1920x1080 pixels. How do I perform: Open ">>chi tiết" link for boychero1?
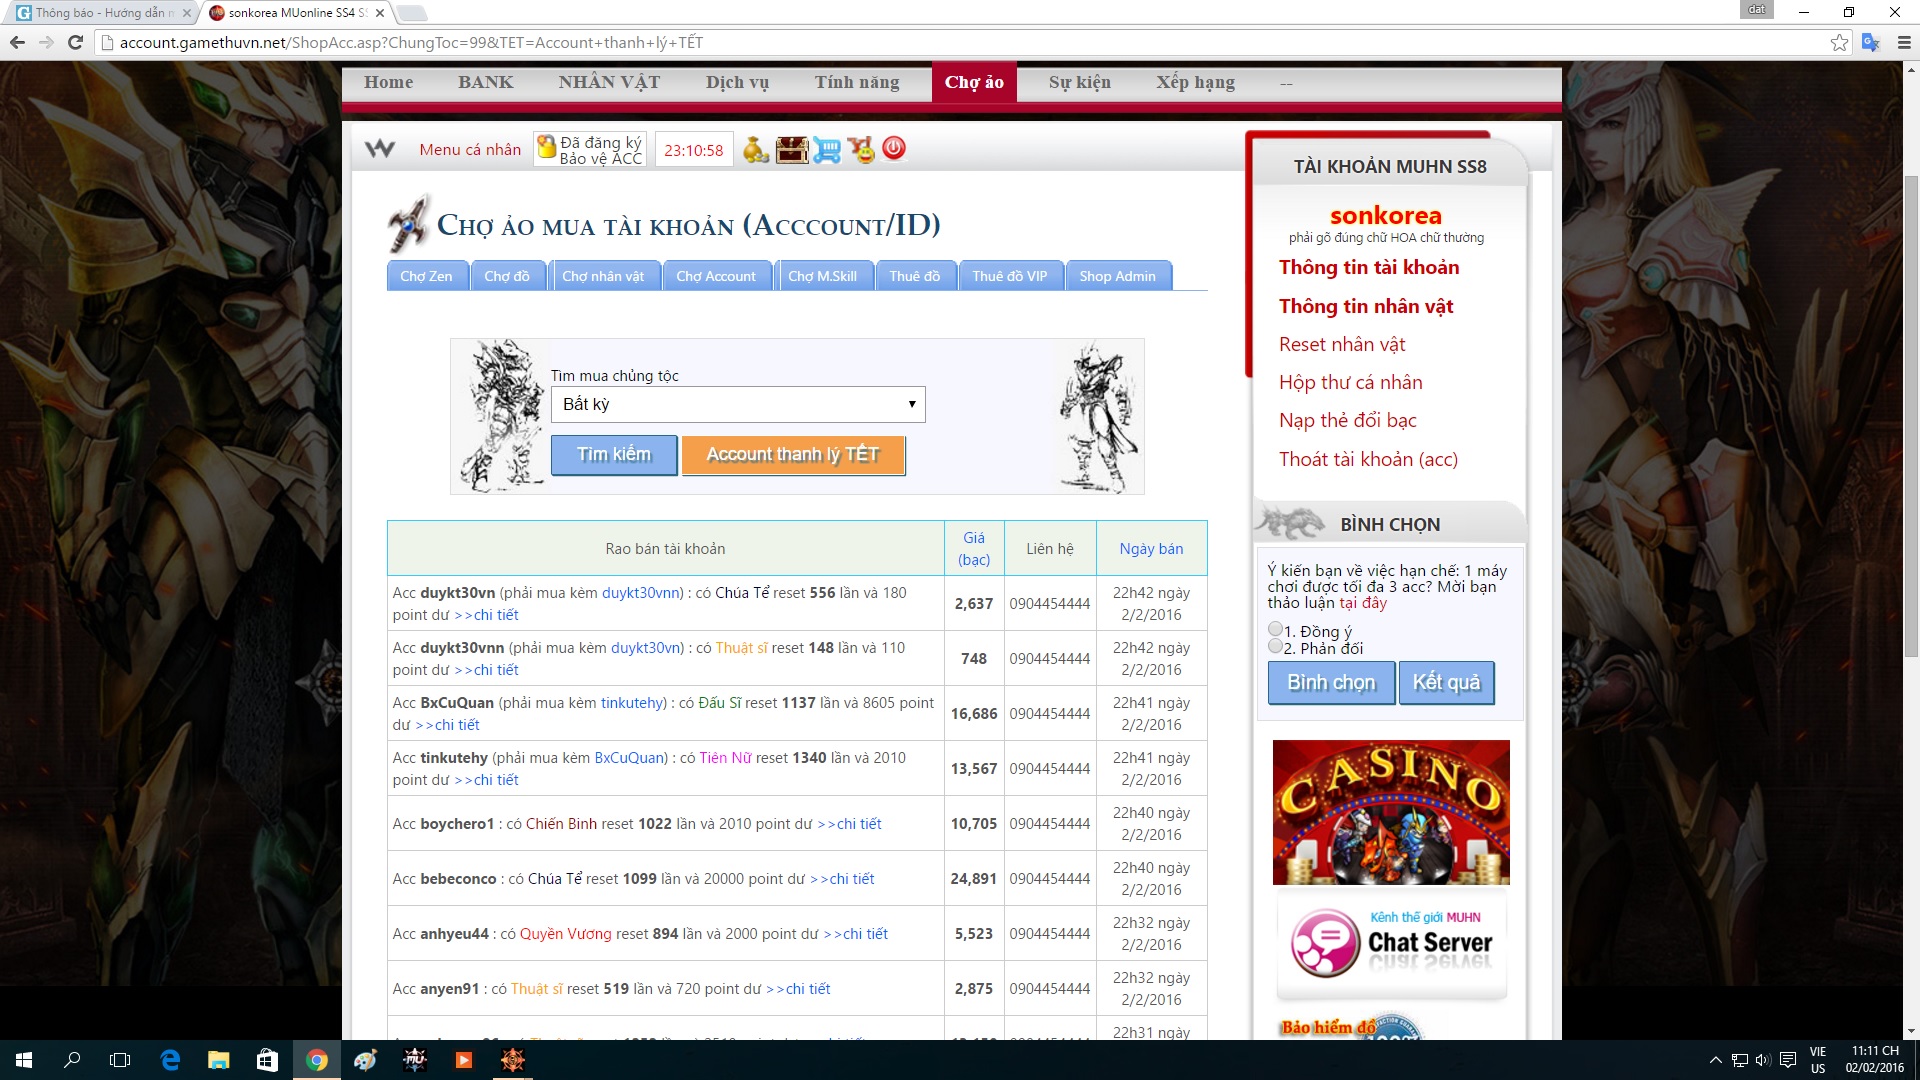[x=849, y=824]
